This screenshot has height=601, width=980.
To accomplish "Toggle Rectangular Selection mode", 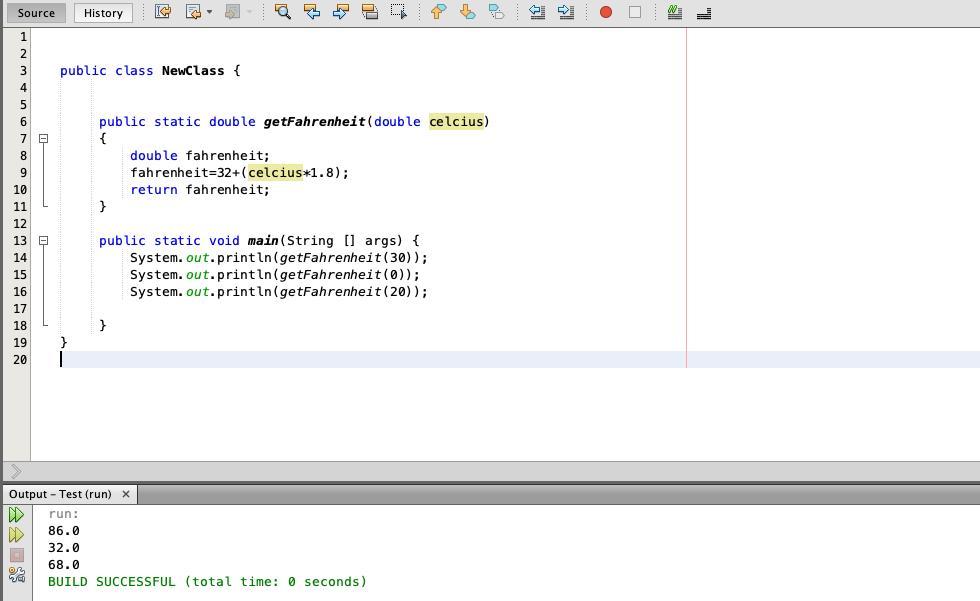I will pyautogui.click(x=398, y=12).
